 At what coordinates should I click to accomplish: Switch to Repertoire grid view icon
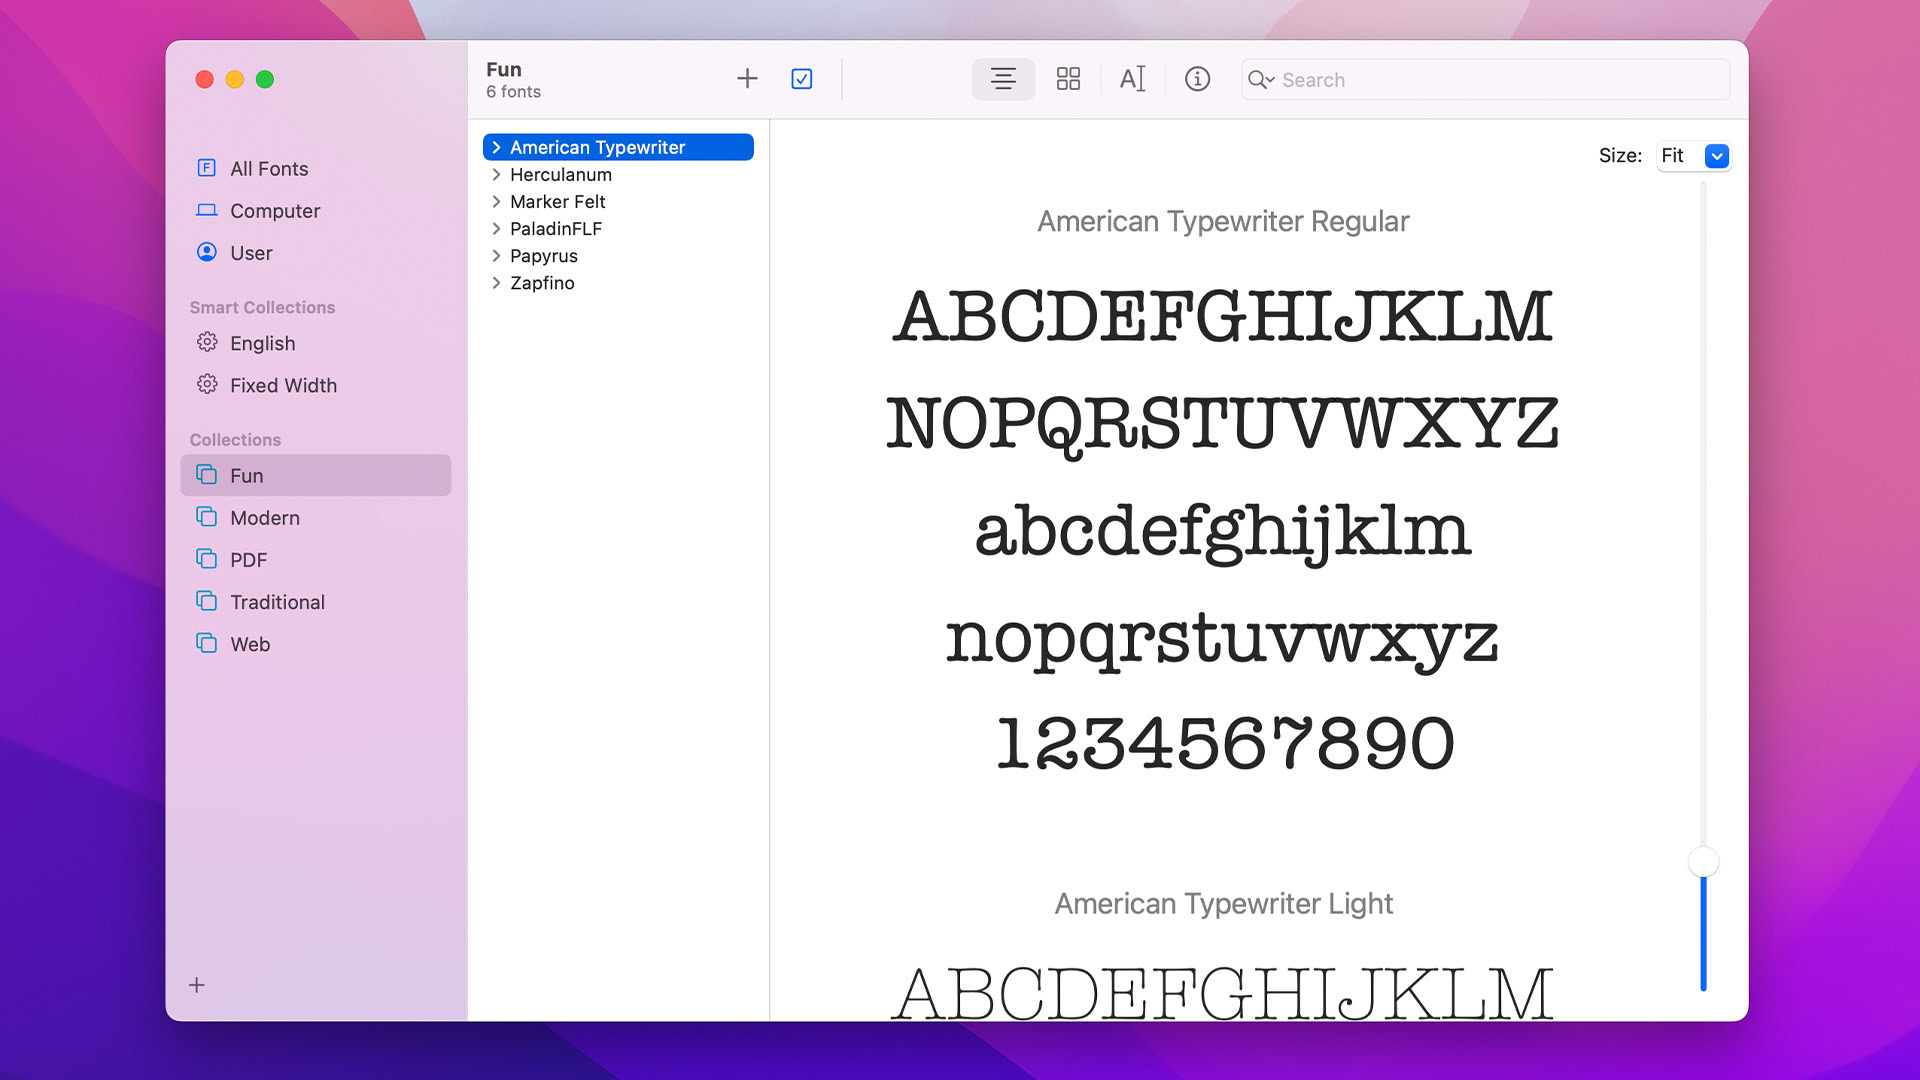[x=1068, y=79]
